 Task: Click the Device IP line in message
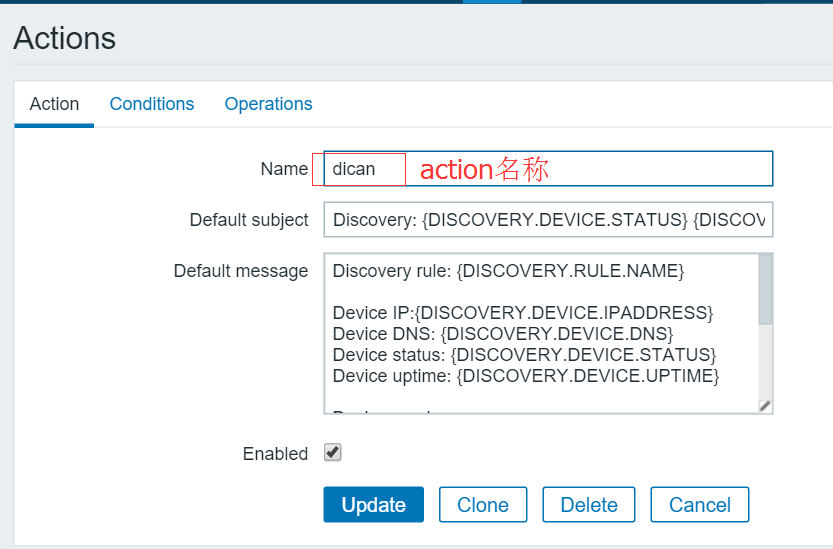pyautogui.click(x=523, y=312)
